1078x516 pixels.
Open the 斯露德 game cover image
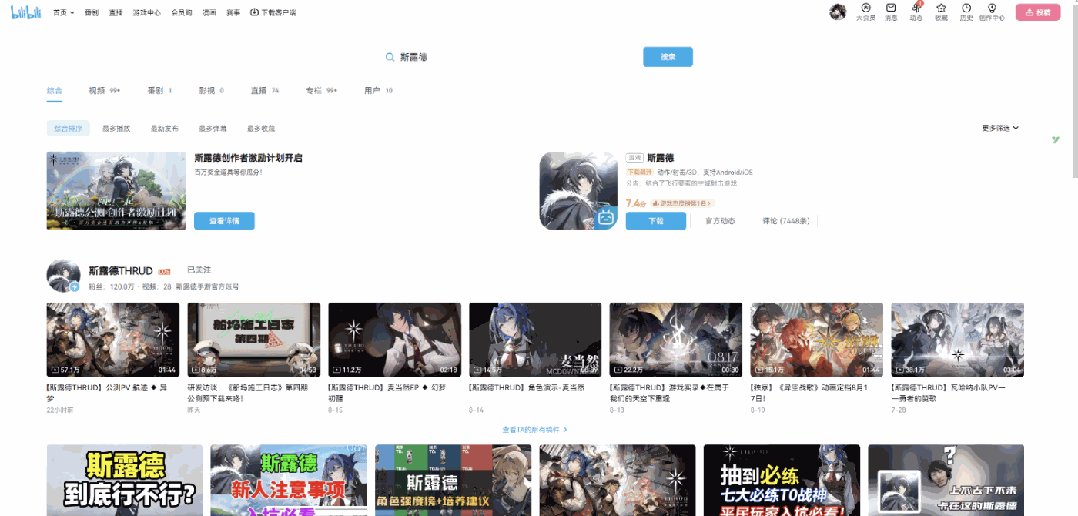pos(579,191)
